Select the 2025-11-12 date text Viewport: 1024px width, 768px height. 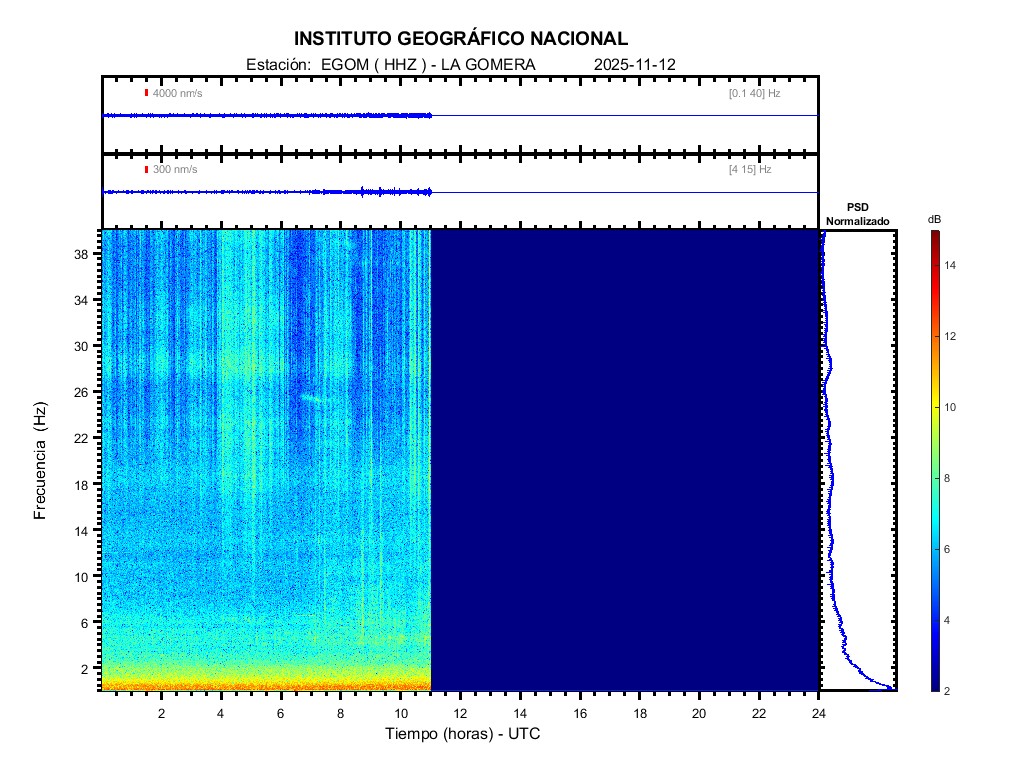pos(635,64)
